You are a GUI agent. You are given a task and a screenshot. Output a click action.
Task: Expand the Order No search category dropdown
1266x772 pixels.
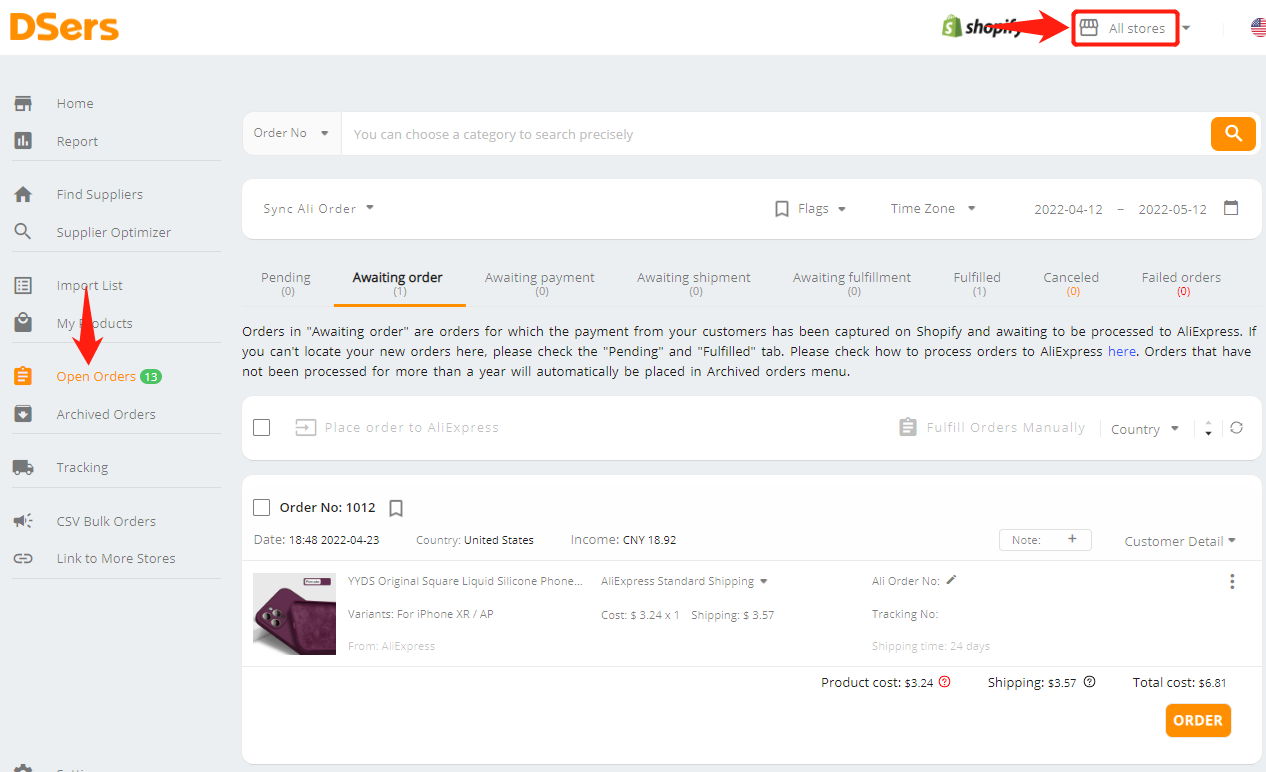pos(291,133)
